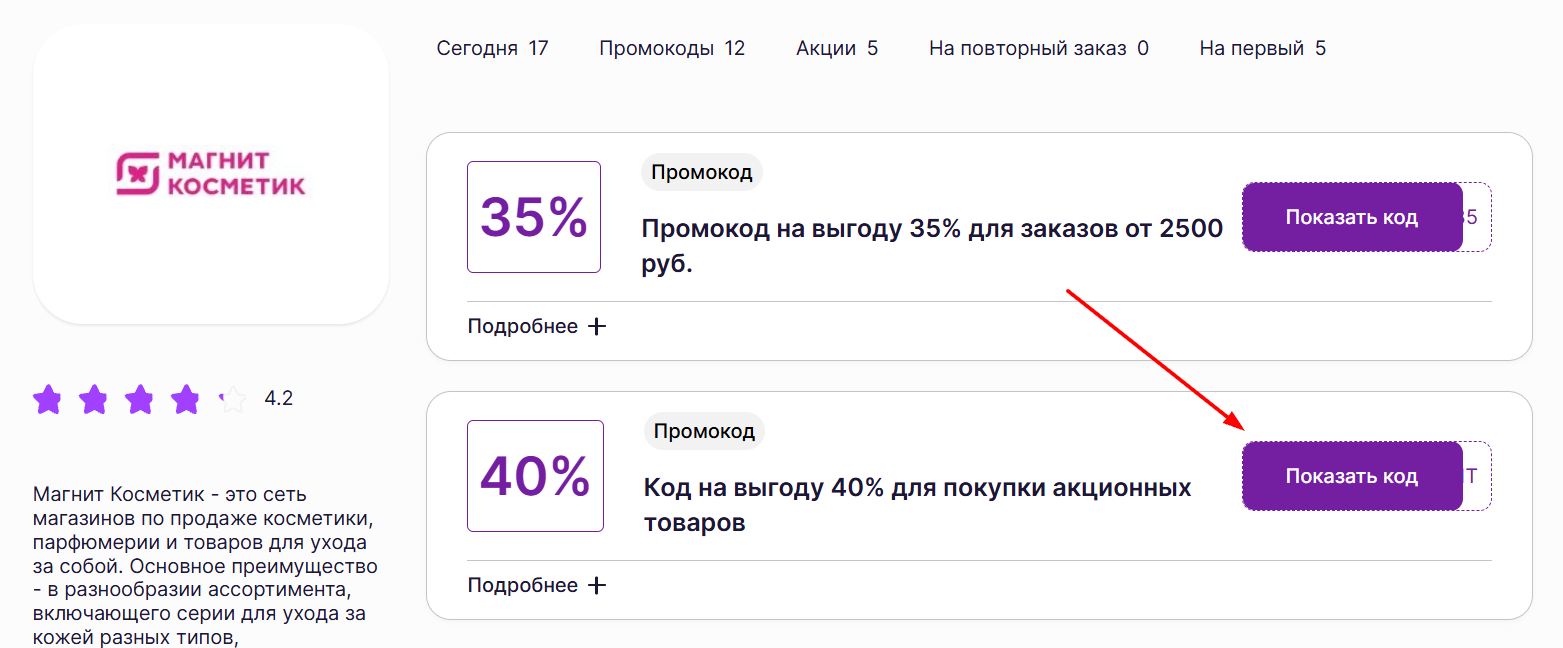1563x648 pixels.
Task: Click the 4.2 rating value
Action: 280,397
